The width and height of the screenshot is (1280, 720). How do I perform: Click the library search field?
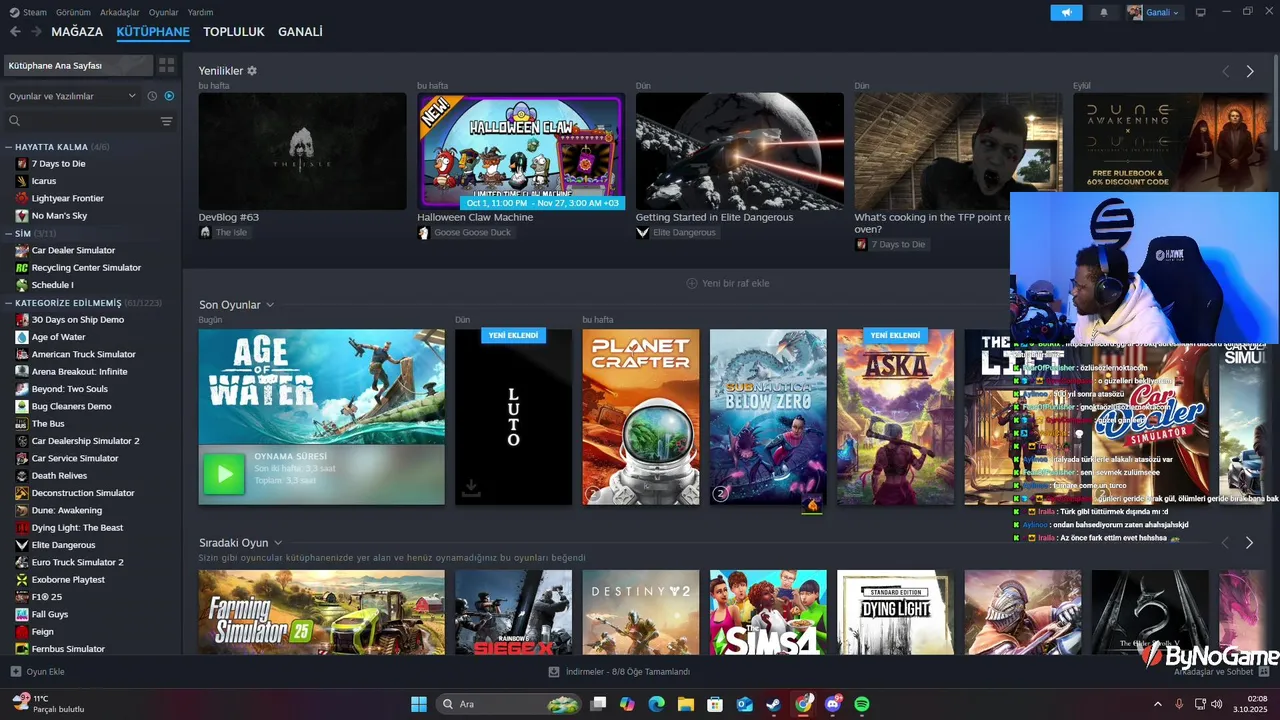pos(82,121)
